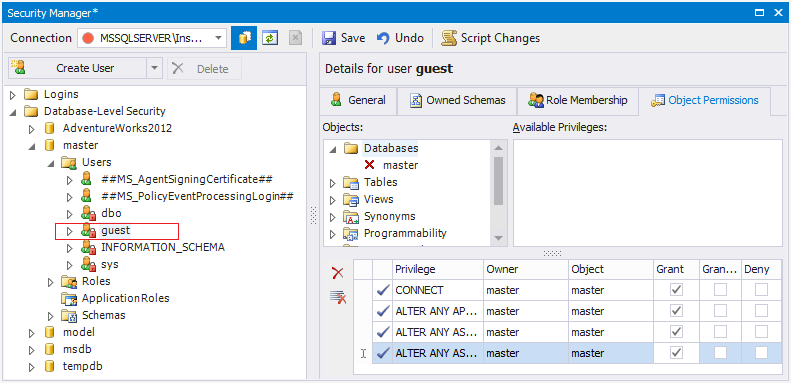
Task: Click the Undo label text
Action: 409,38
